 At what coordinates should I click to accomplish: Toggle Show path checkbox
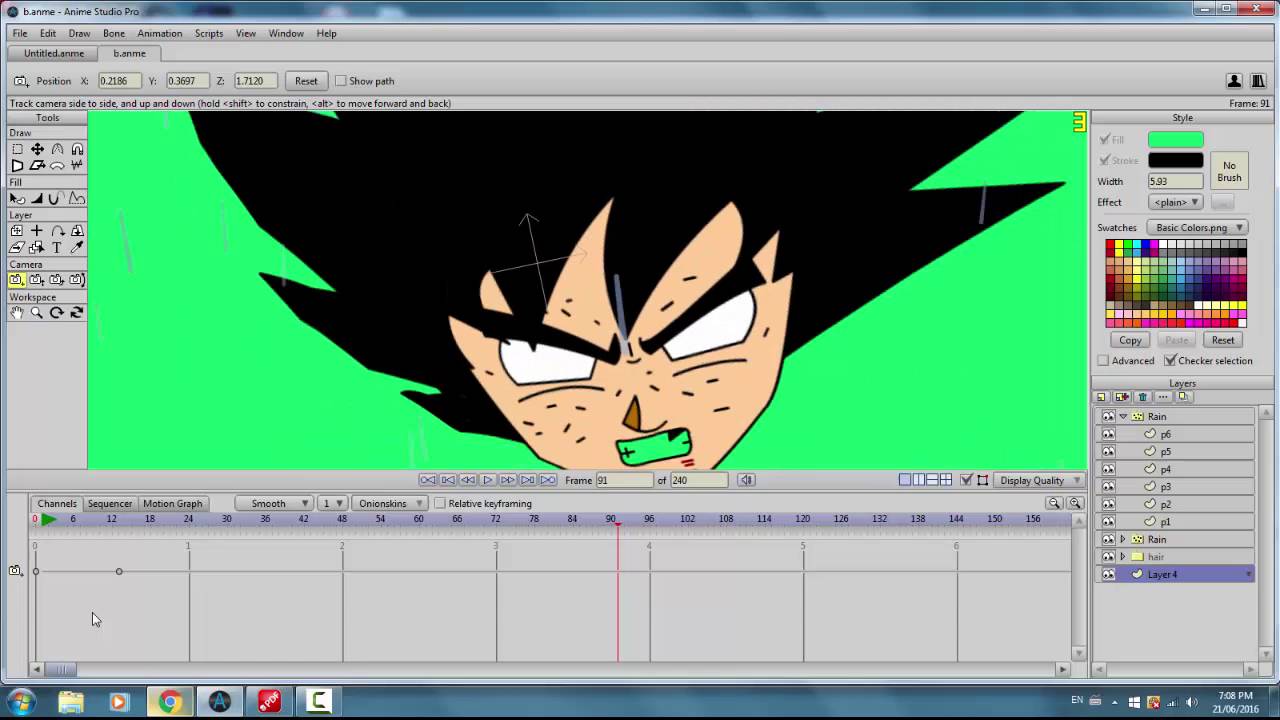(x=341, y=81)
